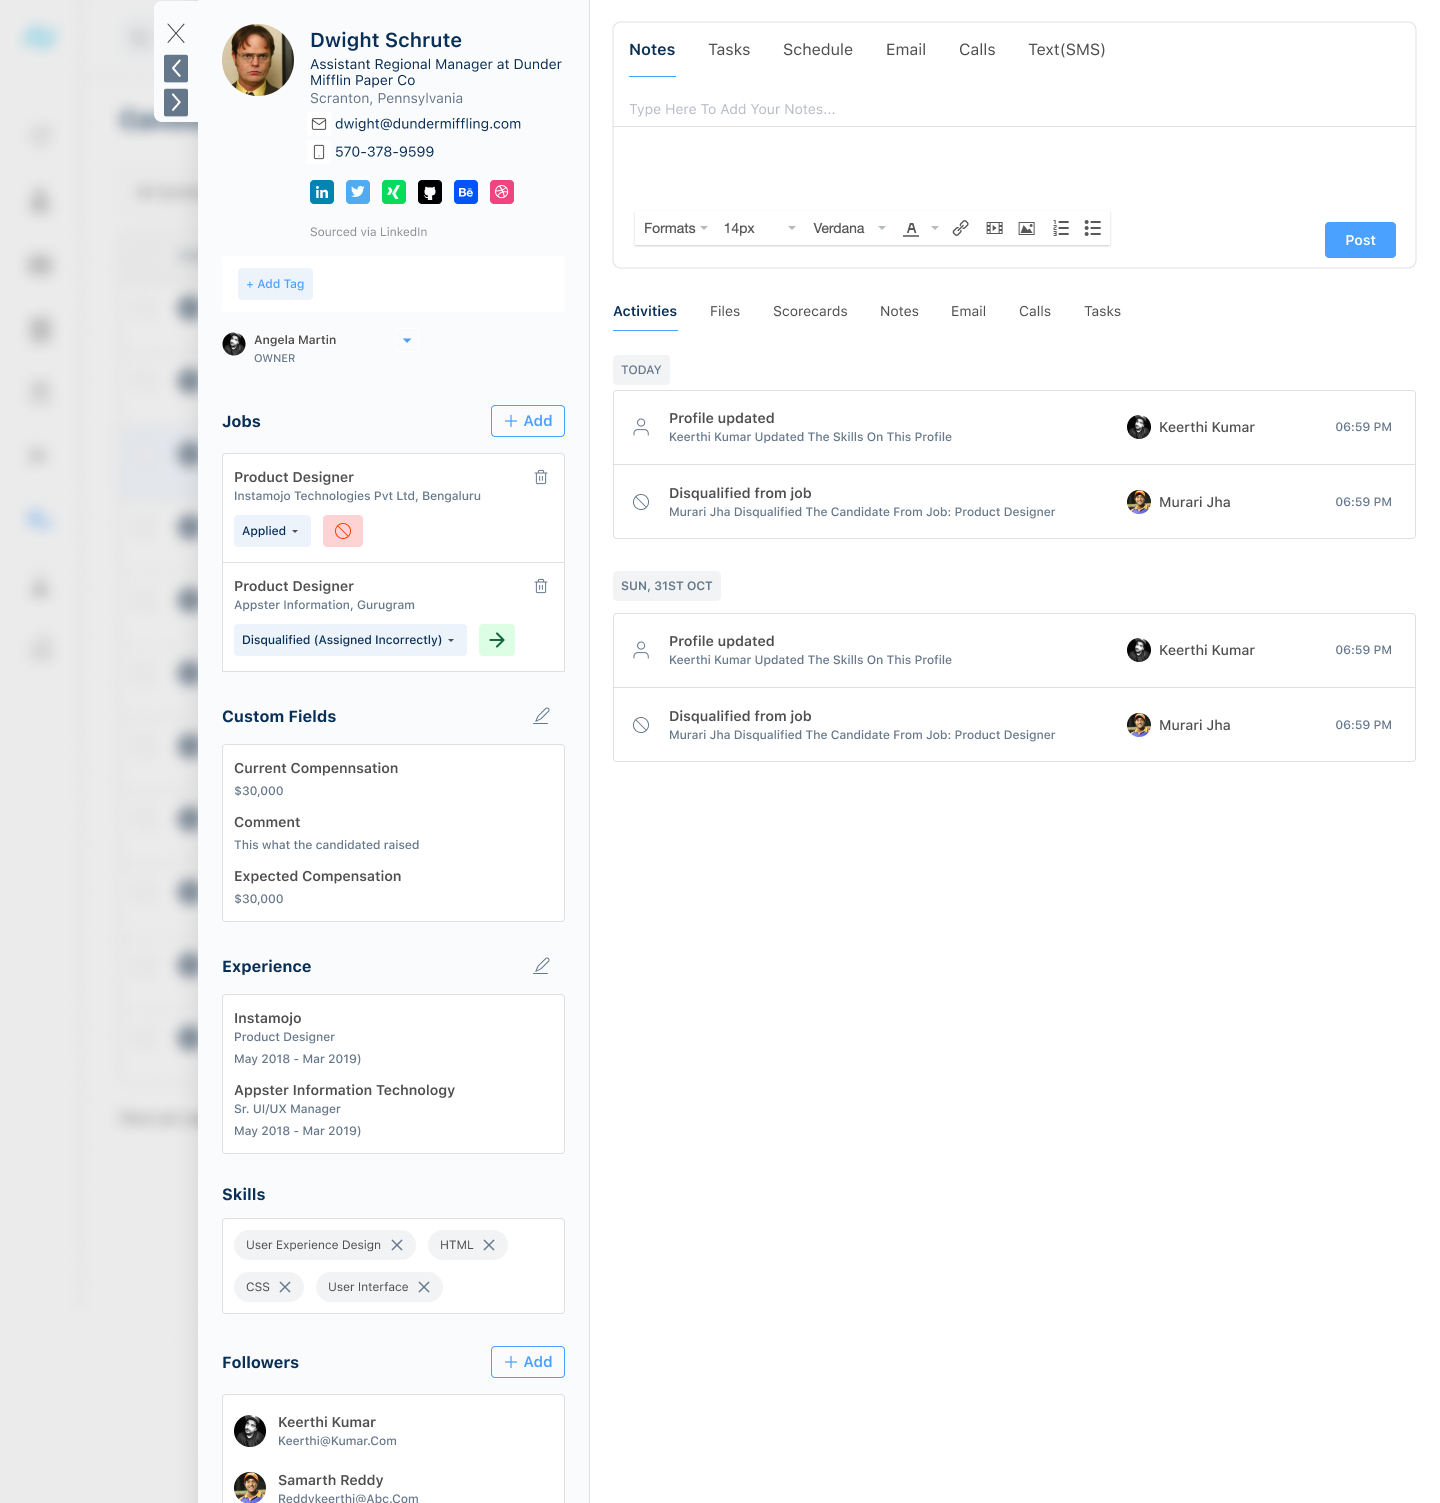Click dwight@dundermiffling.com email address
This screenshot has width=1440, height=1503.
428,124
